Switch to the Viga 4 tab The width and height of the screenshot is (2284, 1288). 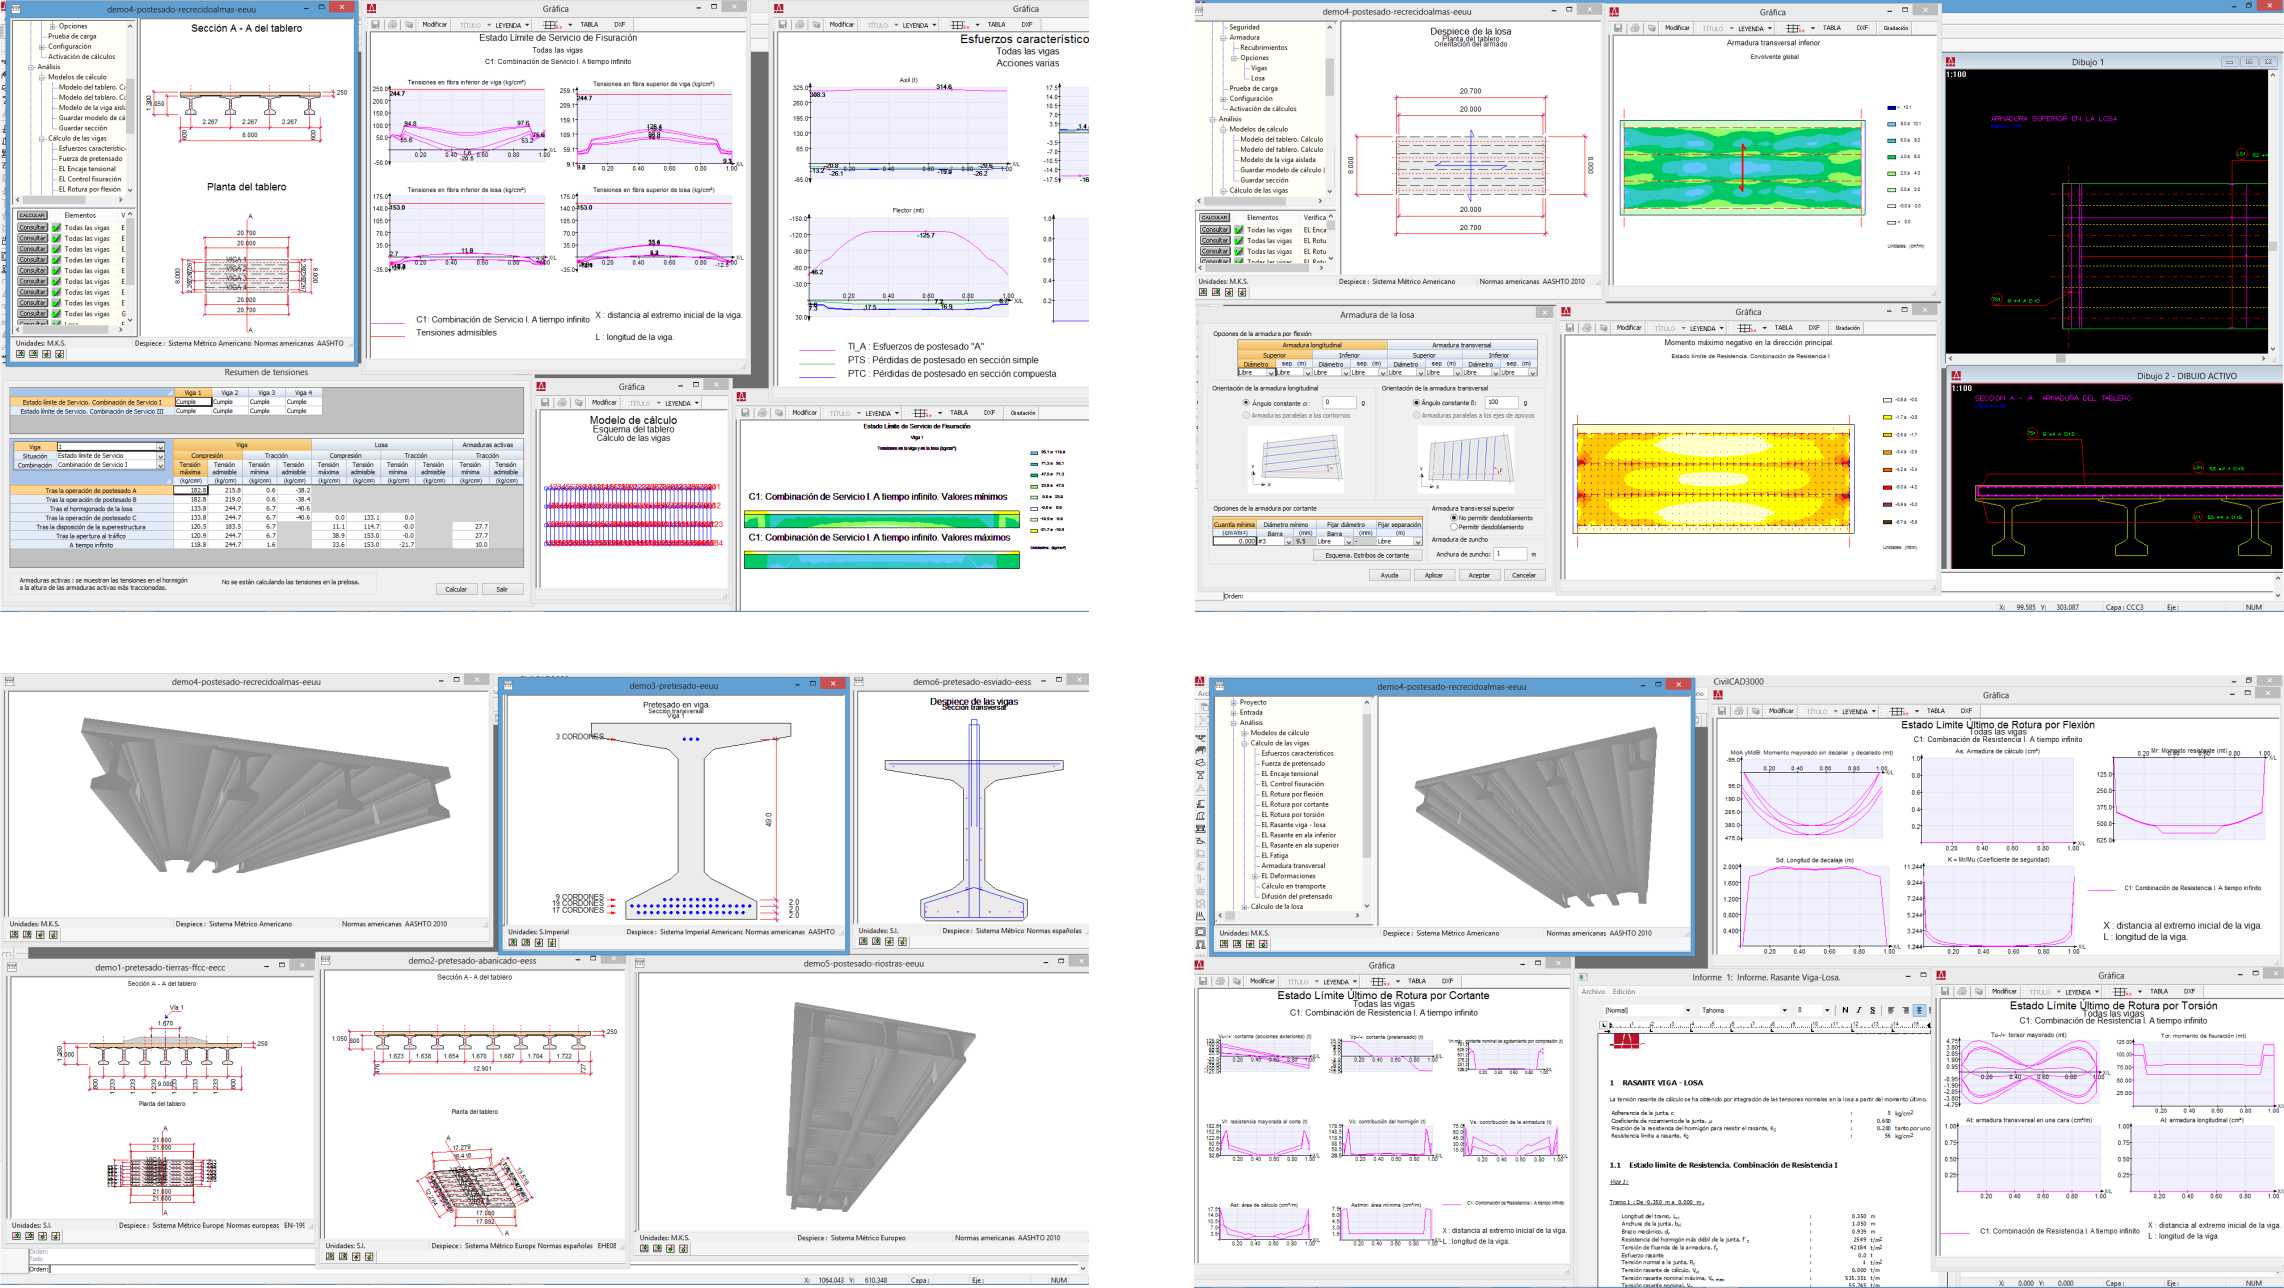tap(303, 393)
